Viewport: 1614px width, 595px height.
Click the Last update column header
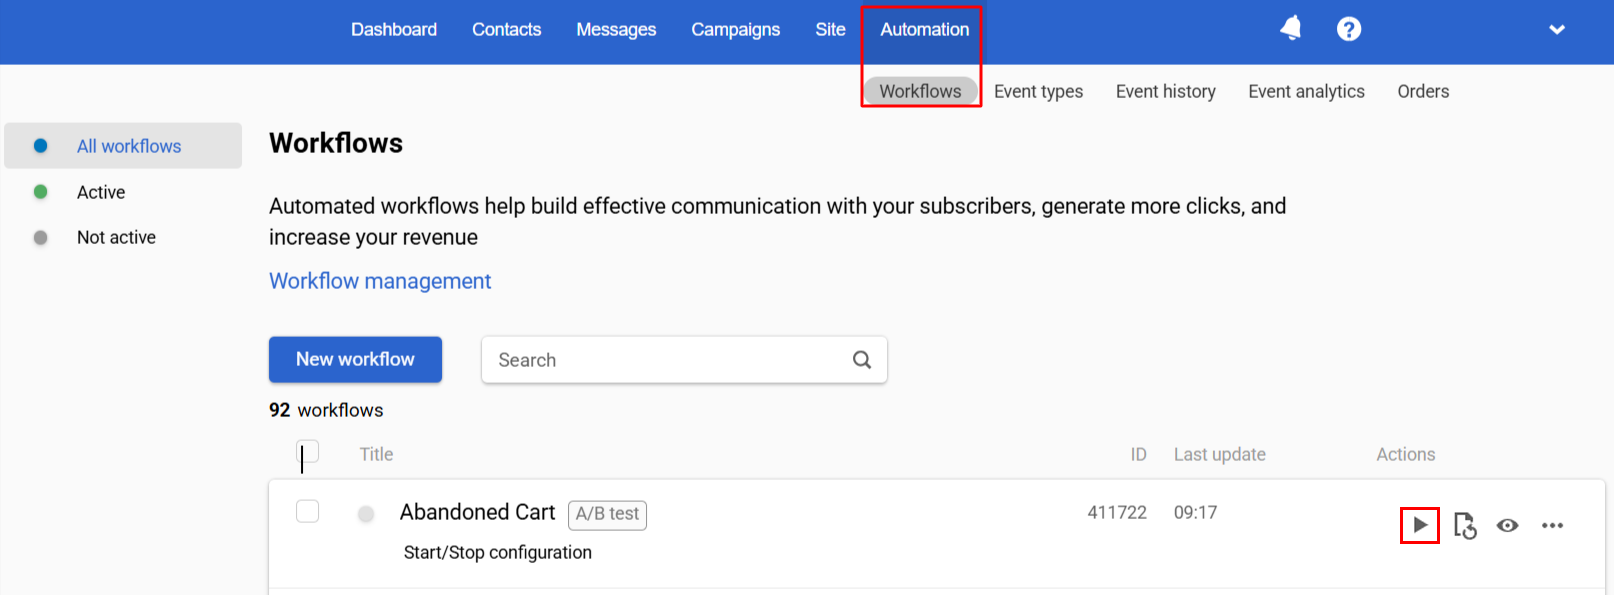[x=1220, y=454]
